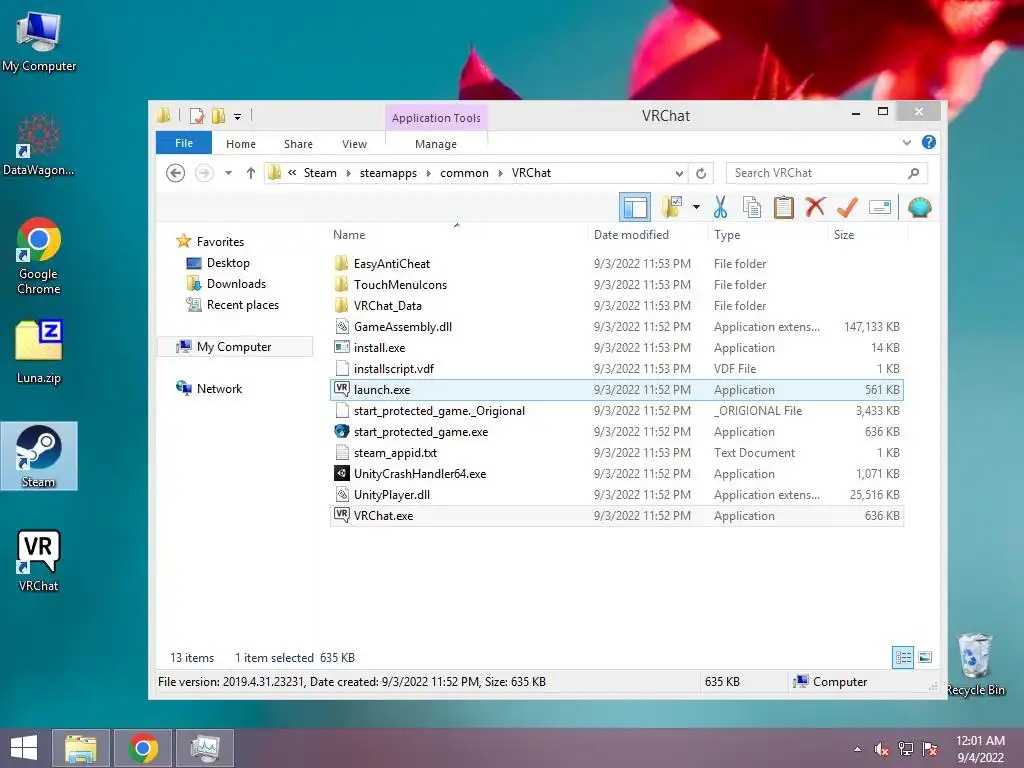1024x768 pixels.
Task: Select Recent places in navigation pane
Action: [232, 305]
